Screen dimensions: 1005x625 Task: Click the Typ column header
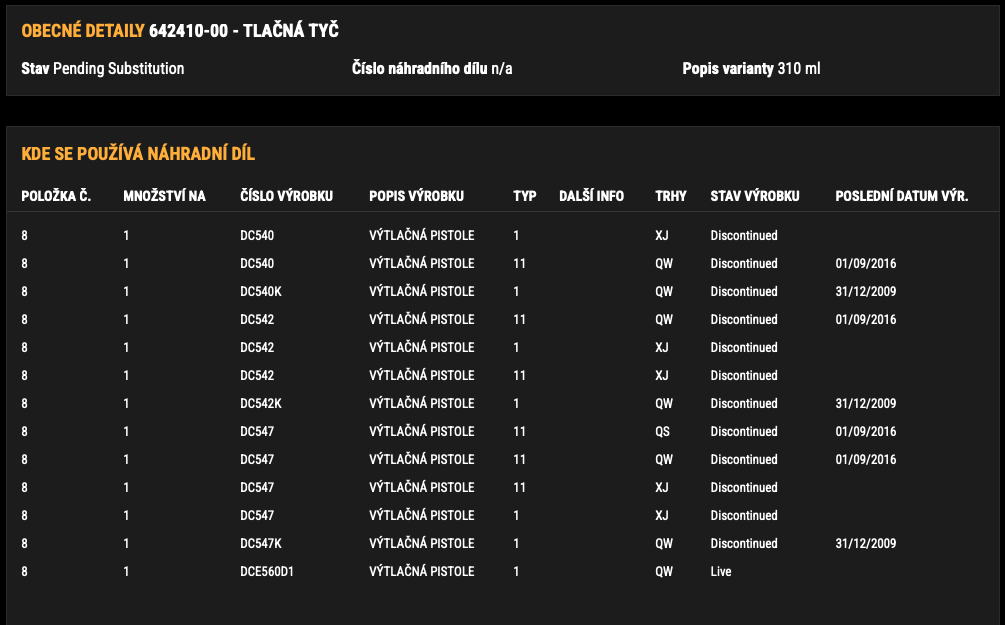pos(524,196)
